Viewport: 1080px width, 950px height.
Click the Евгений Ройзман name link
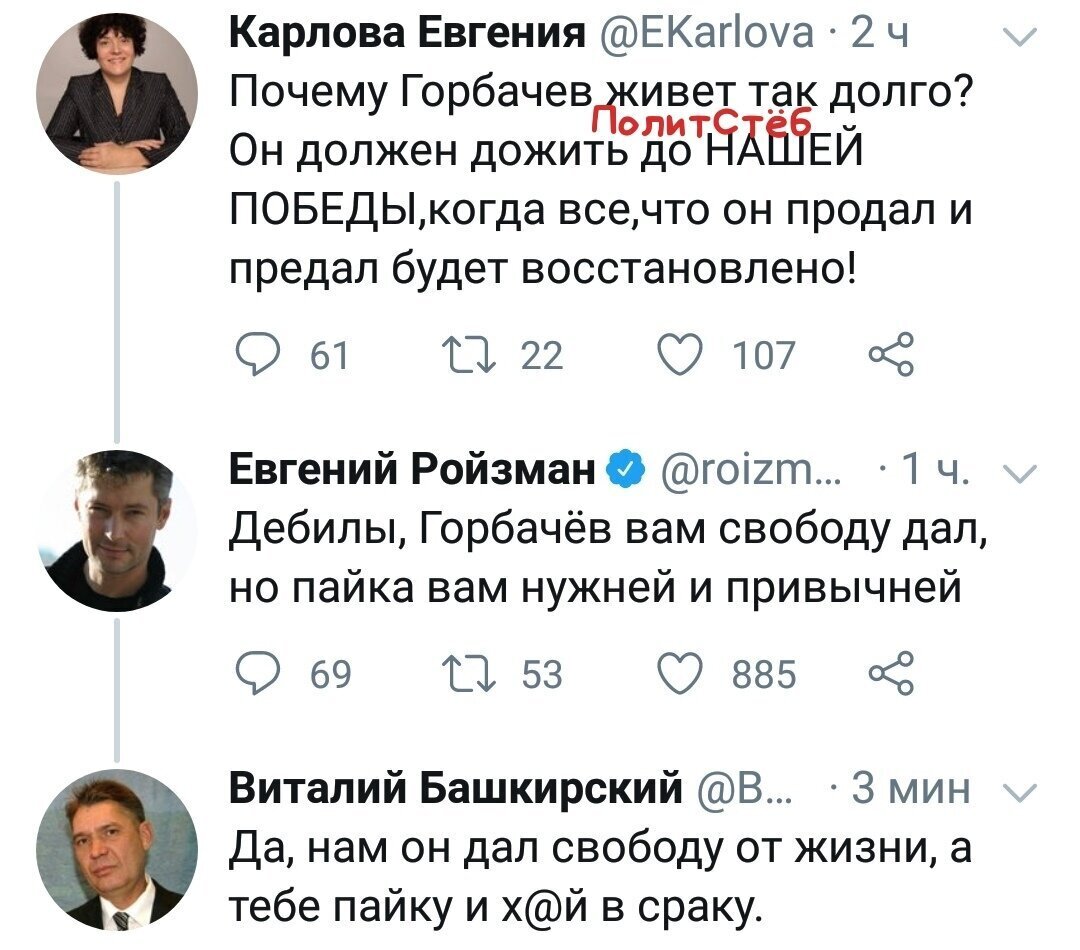[412, 470]
